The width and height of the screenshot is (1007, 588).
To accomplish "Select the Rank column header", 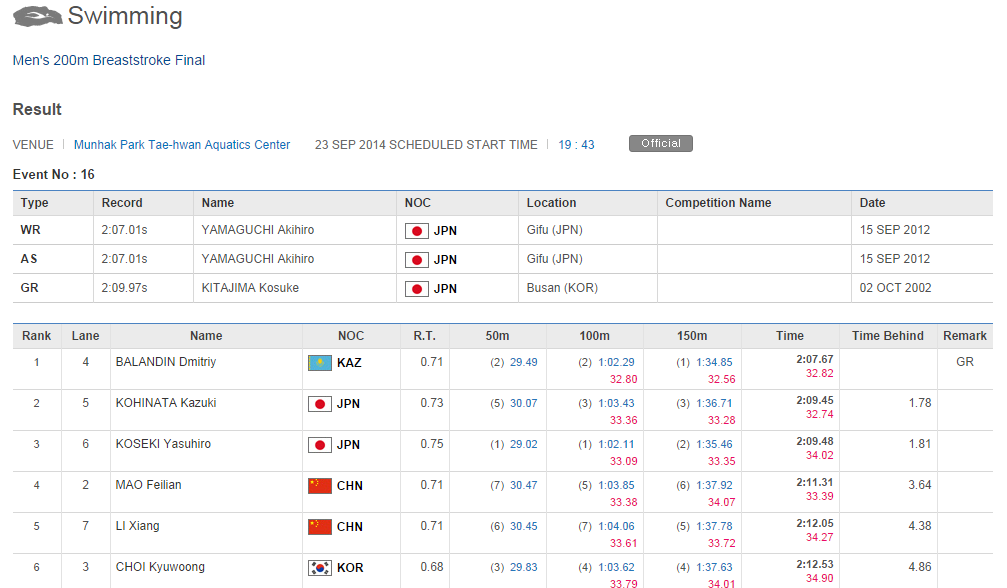I will [37, 336].
